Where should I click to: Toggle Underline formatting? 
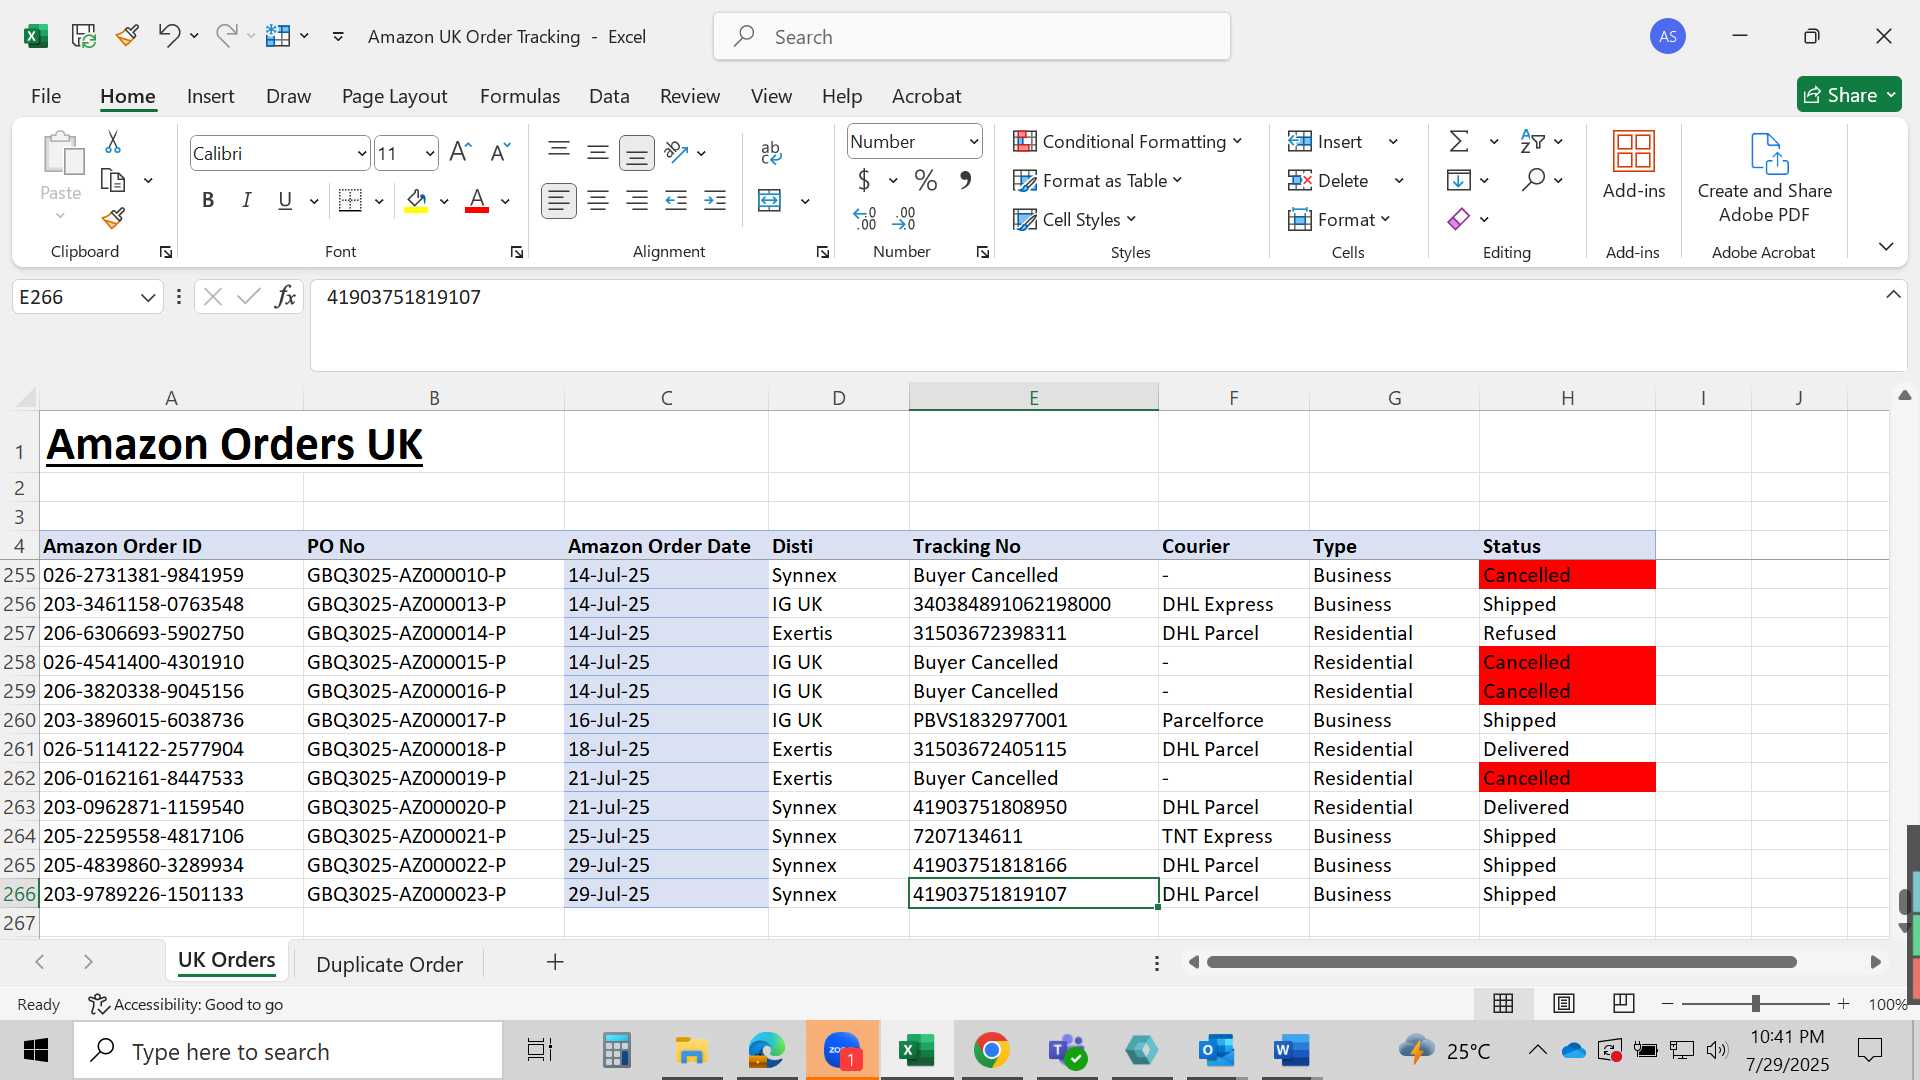285,201
